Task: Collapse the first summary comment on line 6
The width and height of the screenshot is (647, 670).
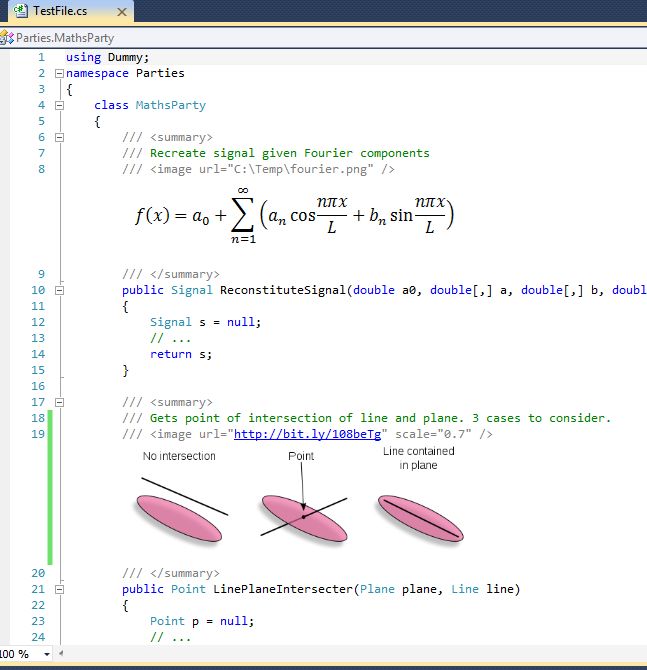Action: click(58, 137)
